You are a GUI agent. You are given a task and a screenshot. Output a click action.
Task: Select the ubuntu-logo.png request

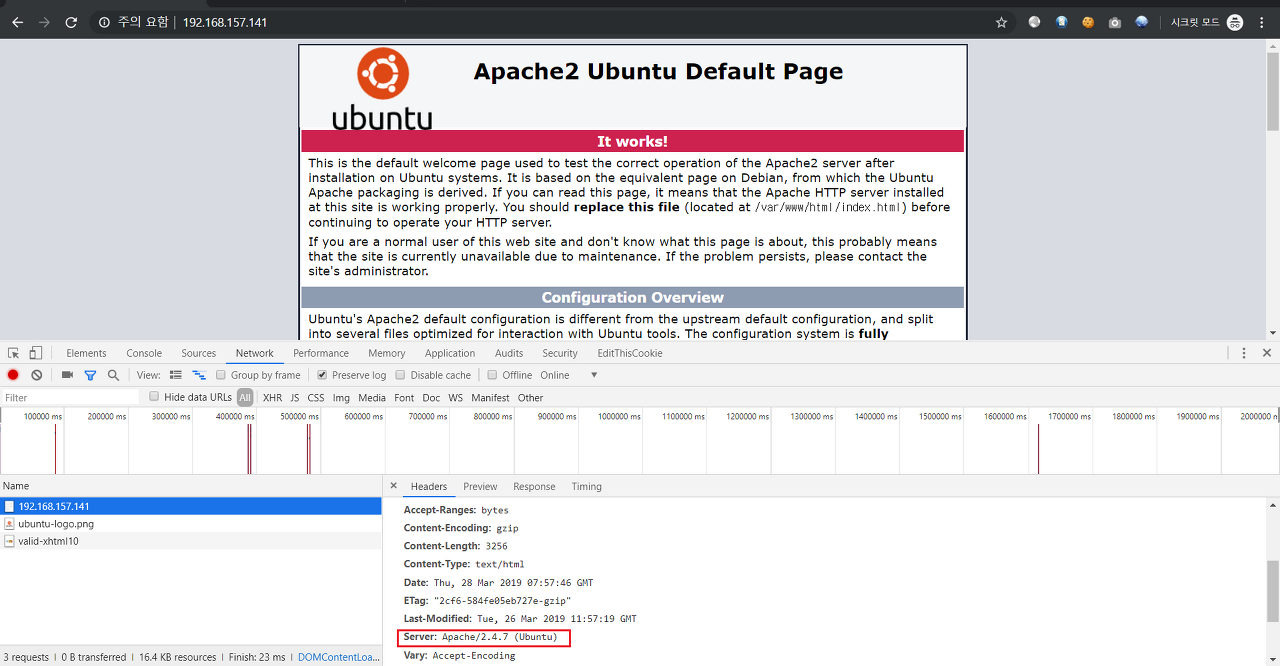click(191, 523)
